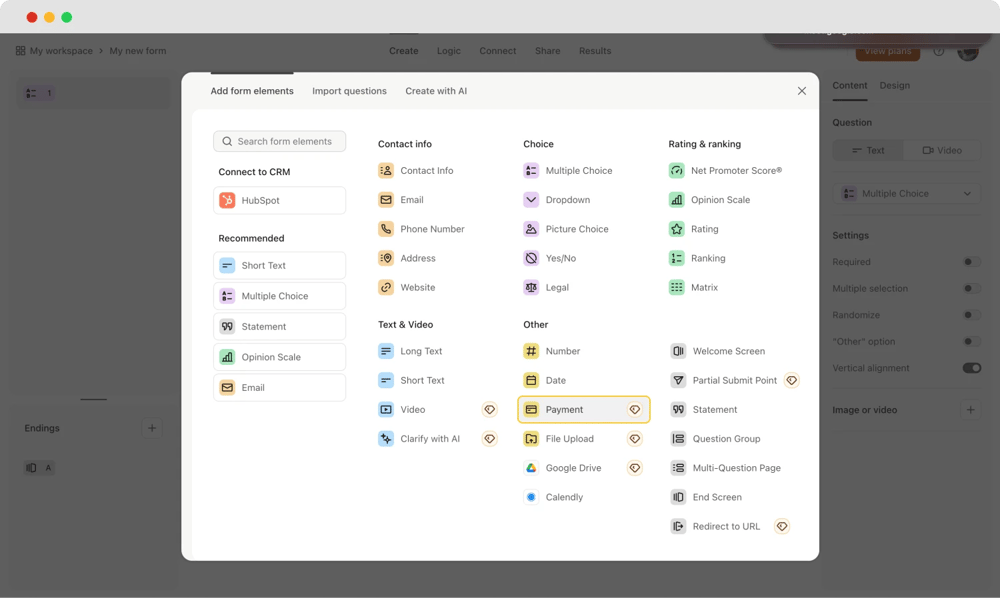The width and height of the screenshot is (1000, 598).
Task: Add the Redirect to URL element
Action: (x=726, y=526)
